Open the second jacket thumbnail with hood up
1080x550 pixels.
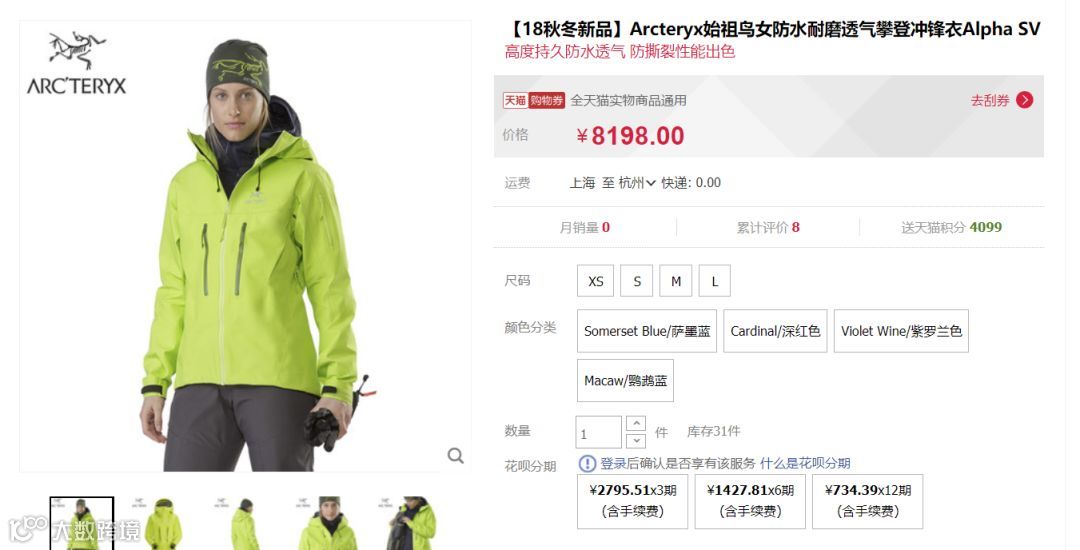(163, 523)
